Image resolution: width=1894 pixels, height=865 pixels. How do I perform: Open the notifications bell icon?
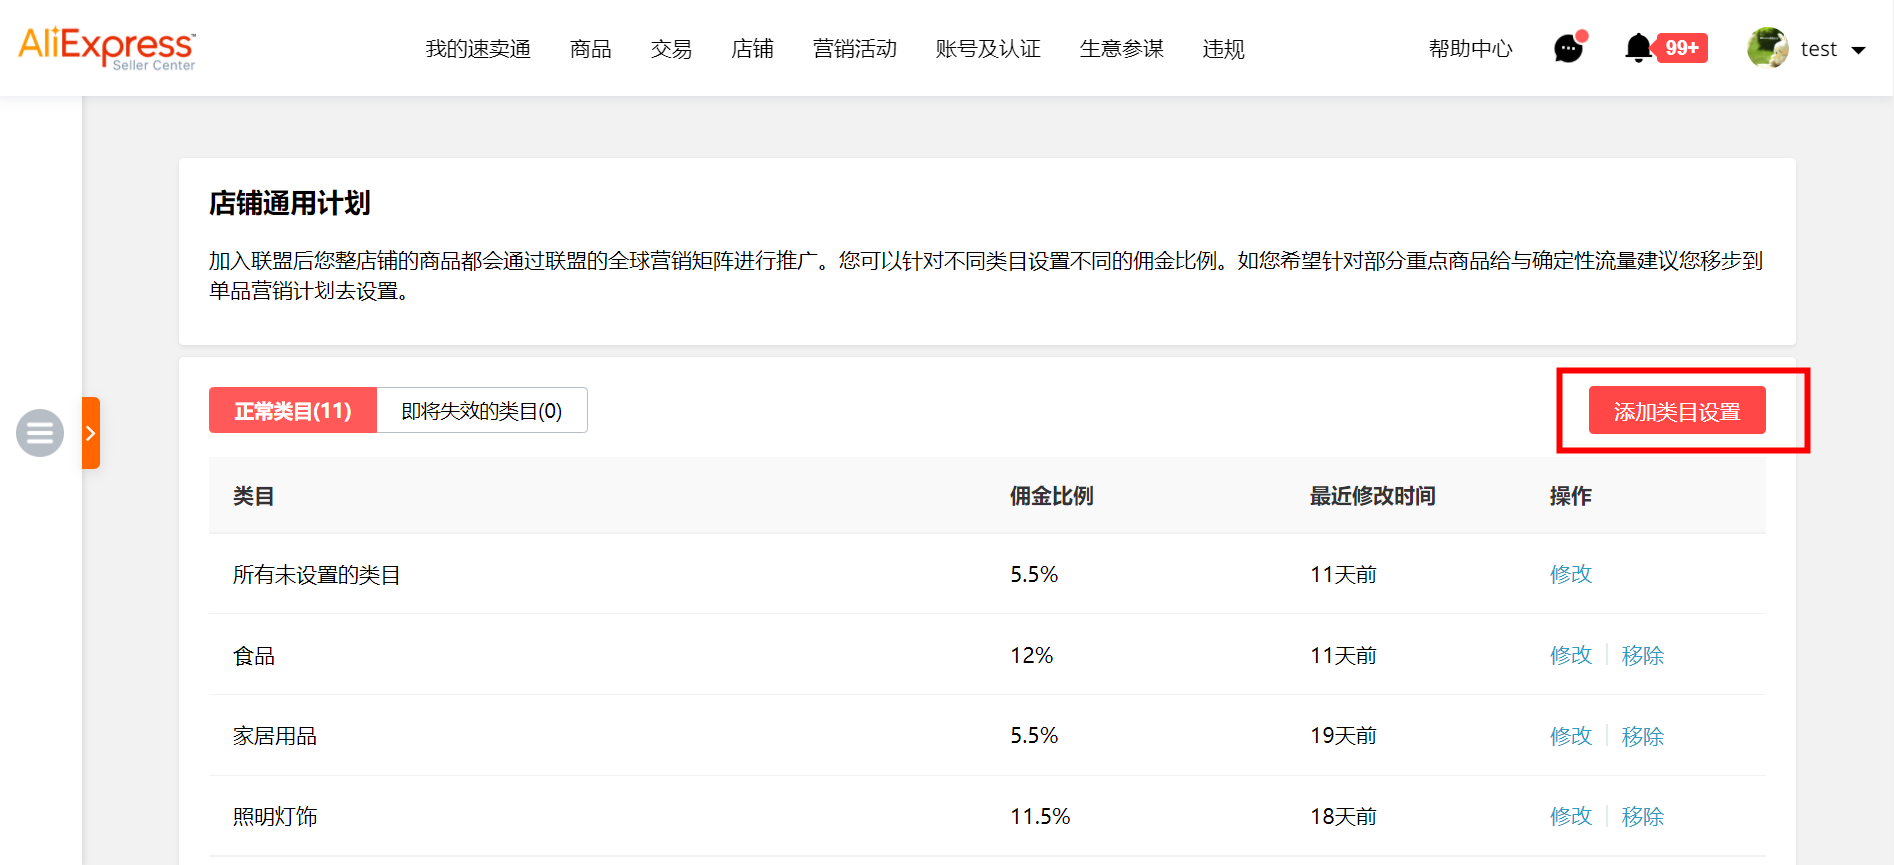pyautogui.click(x=1638, y=48)
